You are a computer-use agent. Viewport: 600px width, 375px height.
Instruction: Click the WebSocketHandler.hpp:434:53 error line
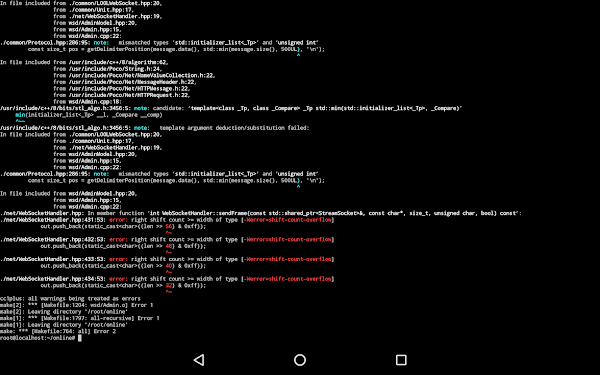point(167,279)
